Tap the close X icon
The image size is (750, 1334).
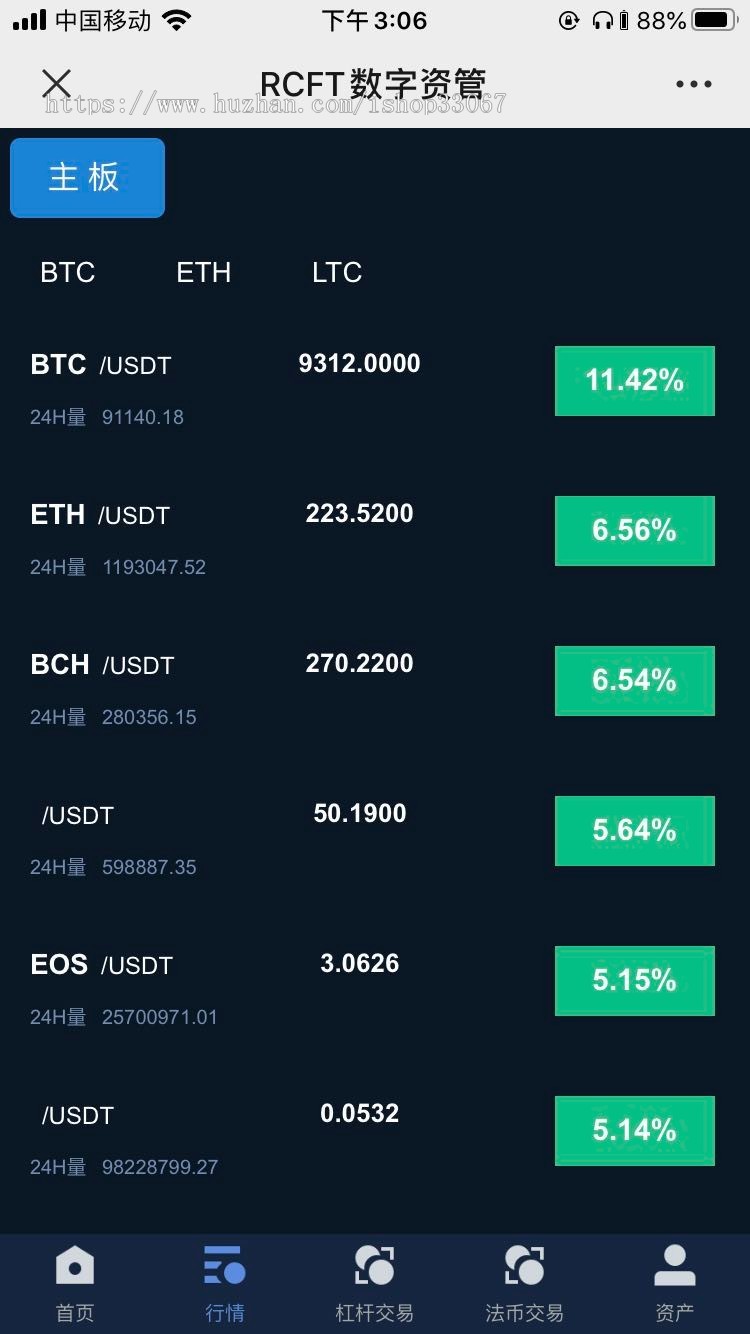coord(57,84)
